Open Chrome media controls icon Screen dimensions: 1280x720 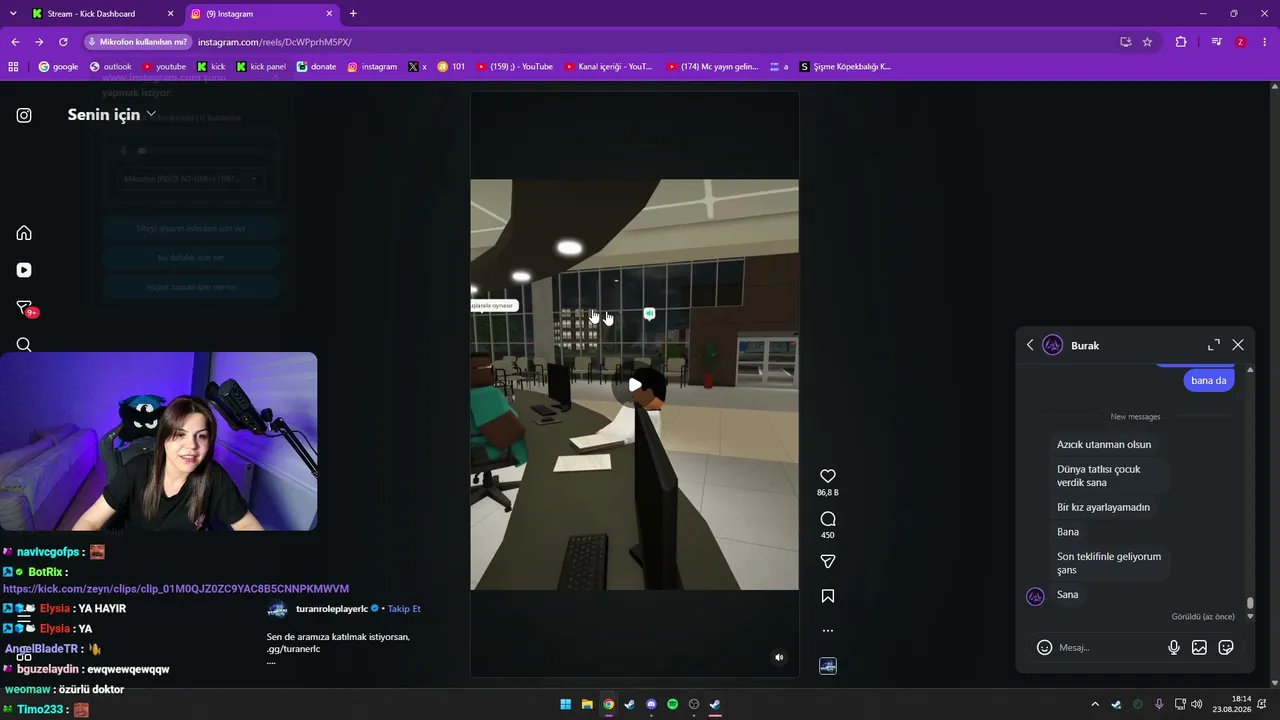pos(1216,42)
